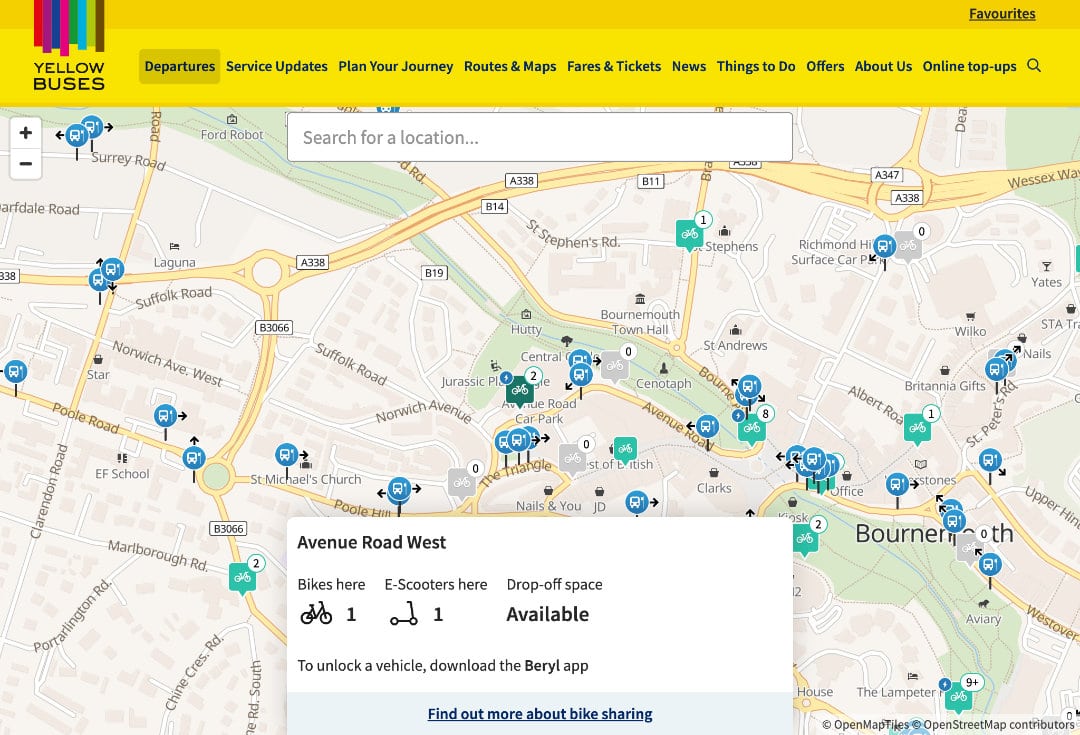Screen dimensions: 1080x735
Task: Click bus stop marker above Aviary
Action: pyautogui.click(x=990, y=565)
